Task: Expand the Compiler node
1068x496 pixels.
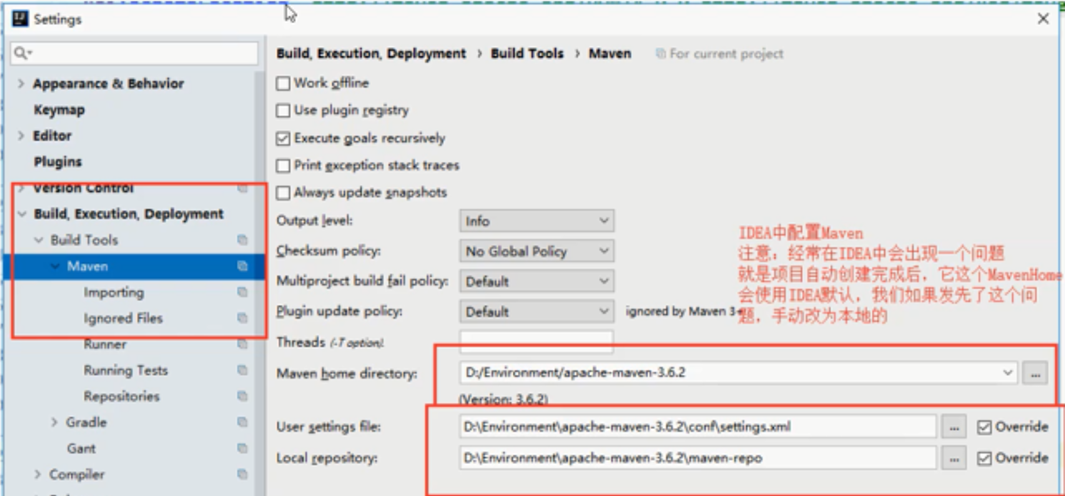Action: click(38, 474)
